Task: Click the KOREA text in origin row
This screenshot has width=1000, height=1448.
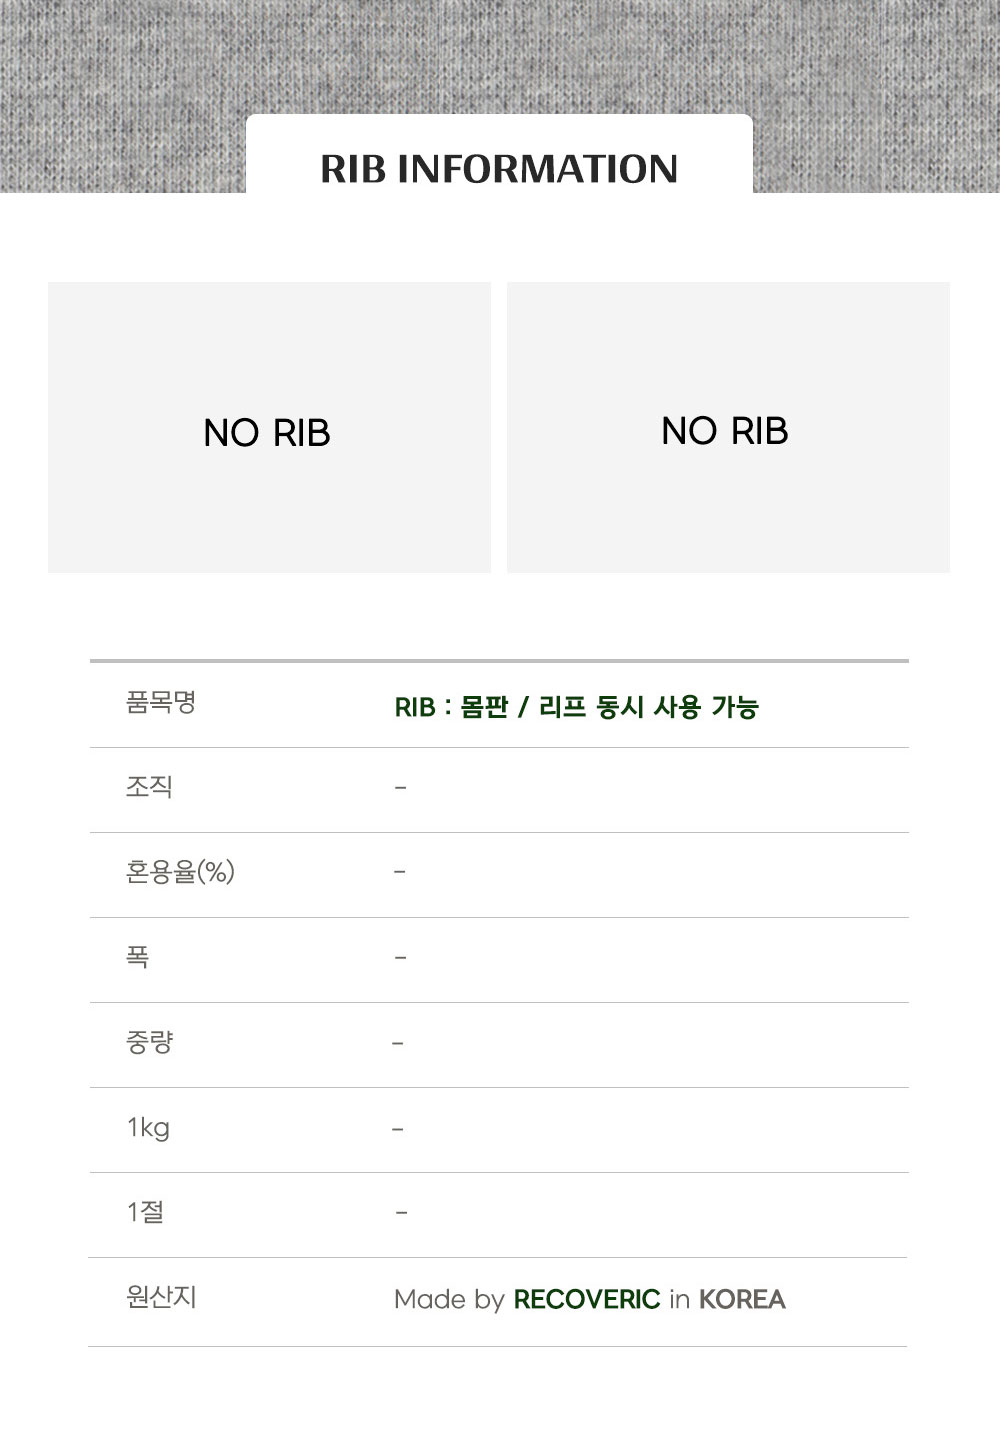Action: 742,1300
